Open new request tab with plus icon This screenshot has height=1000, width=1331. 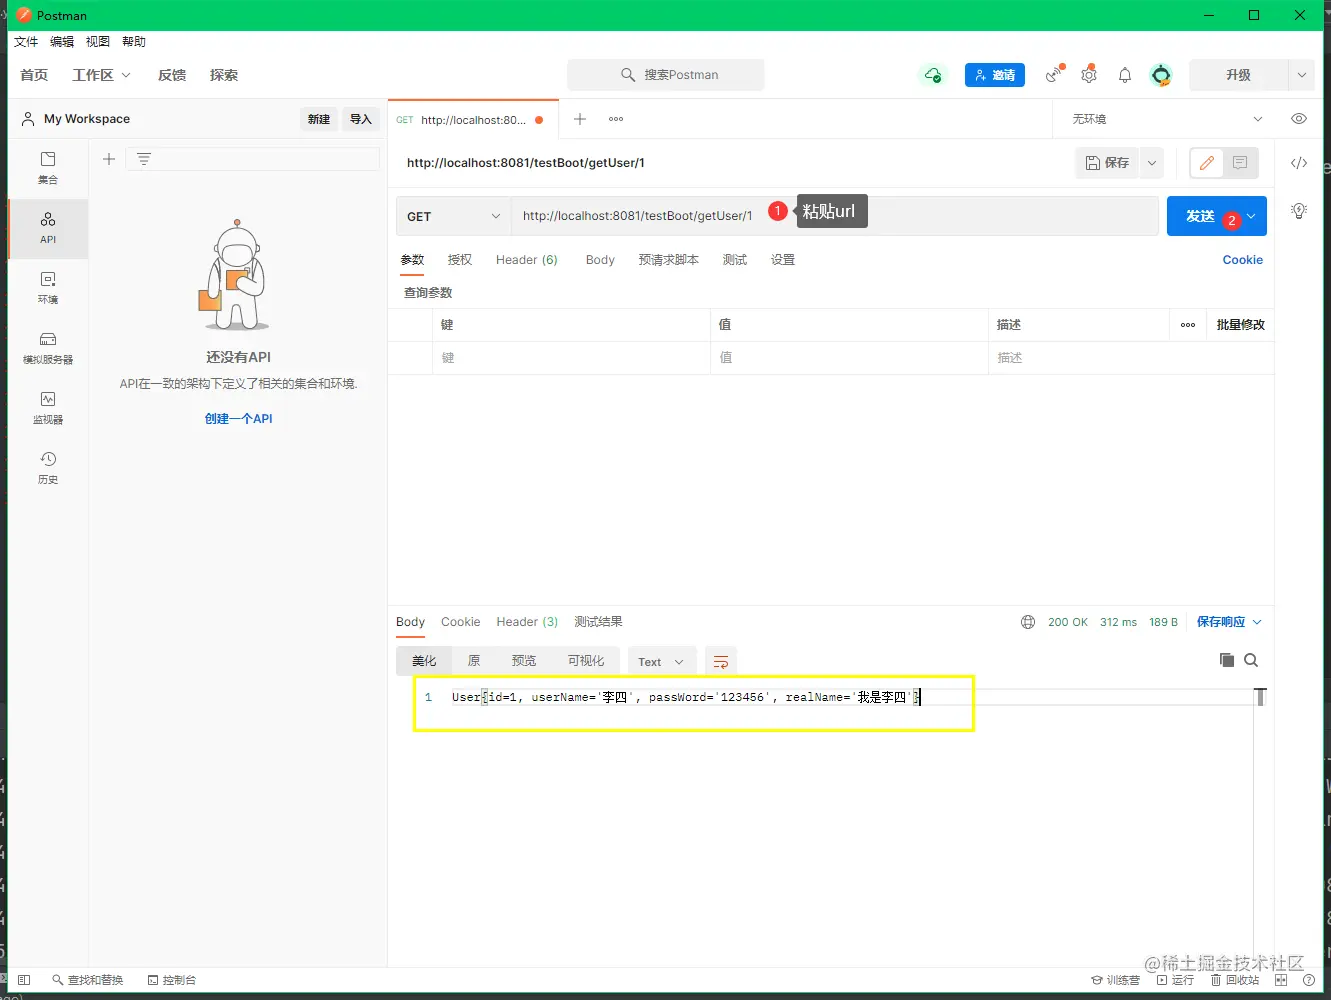coord(579,119)
